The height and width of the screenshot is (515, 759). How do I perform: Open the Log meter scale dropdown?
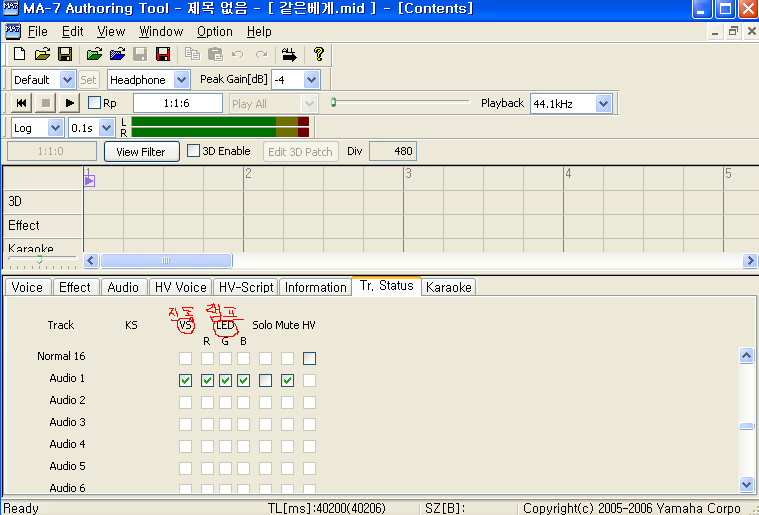click(55, 128)
